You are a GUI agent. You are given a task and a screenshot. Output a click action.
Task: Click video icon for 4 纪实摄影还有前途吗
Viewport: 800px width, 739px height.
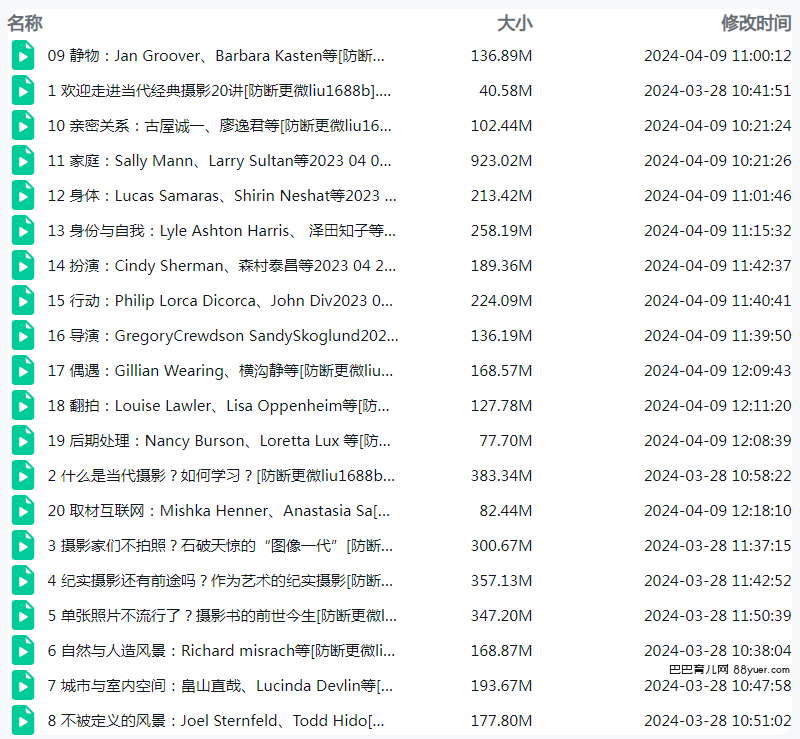click(23, 581)
